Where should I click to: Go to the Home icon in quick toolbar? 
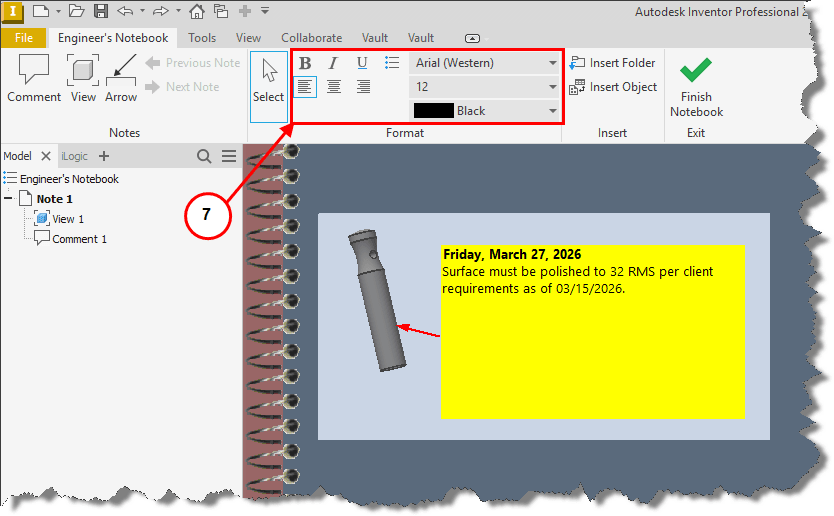click(x=197, y=11)
